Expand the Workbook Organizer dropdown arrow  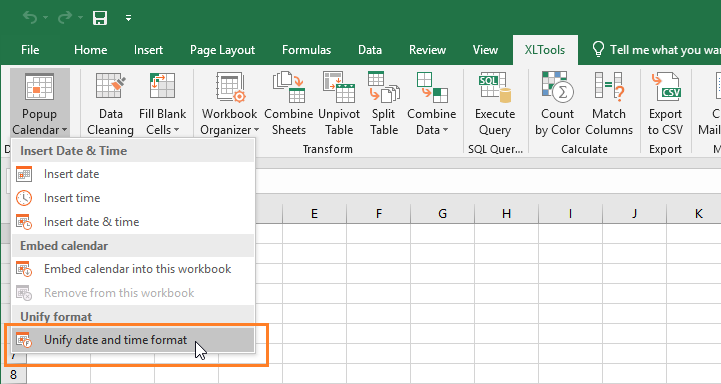pos(257,131)
